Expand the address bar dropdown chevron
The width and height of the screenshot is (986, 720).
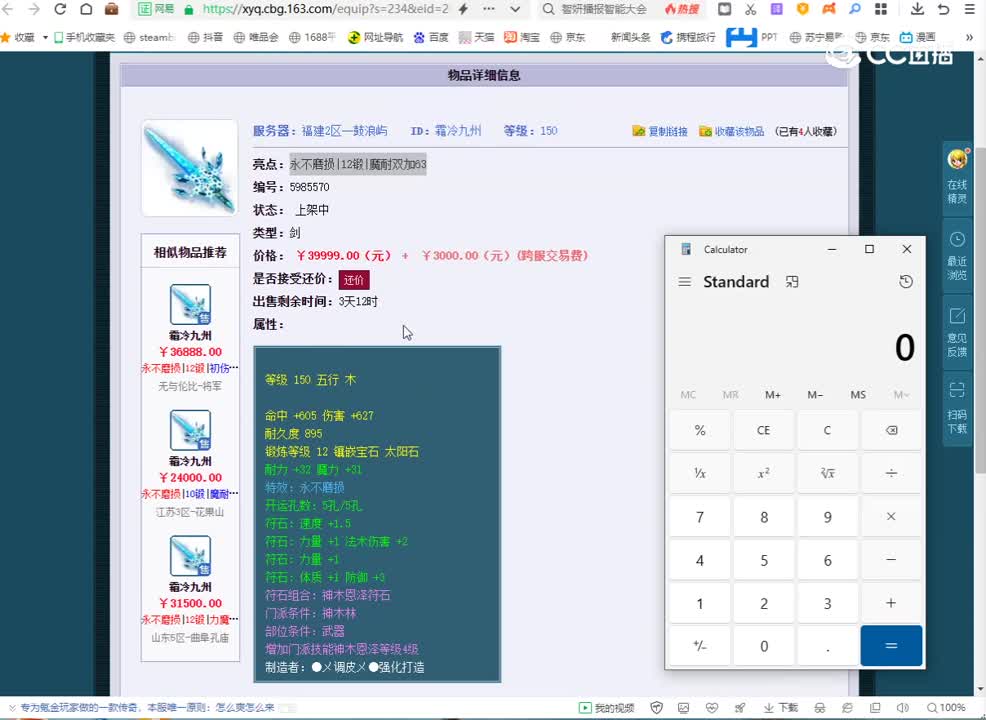click(515, 9)
